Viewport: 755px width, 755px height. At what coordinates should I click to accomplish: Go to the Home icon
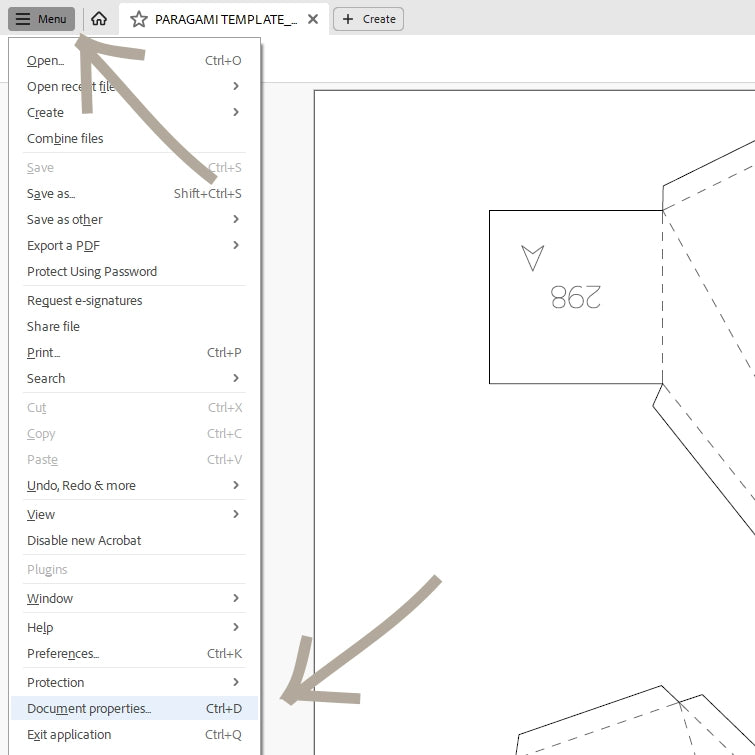pos(98,19)
